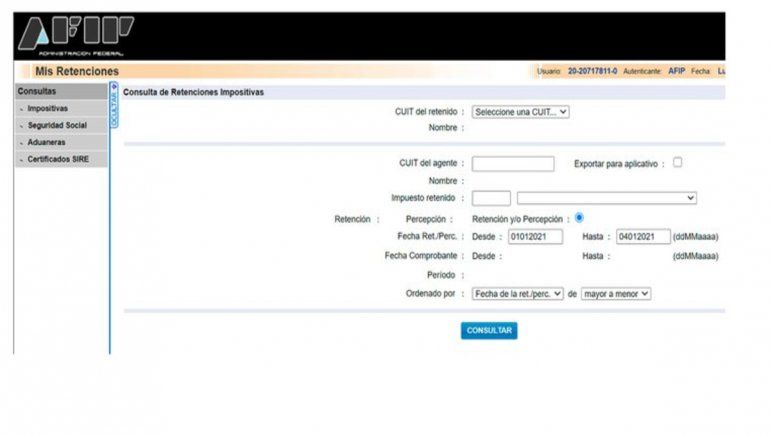Open the Ordenado por field dropdown

pos(518,293)
